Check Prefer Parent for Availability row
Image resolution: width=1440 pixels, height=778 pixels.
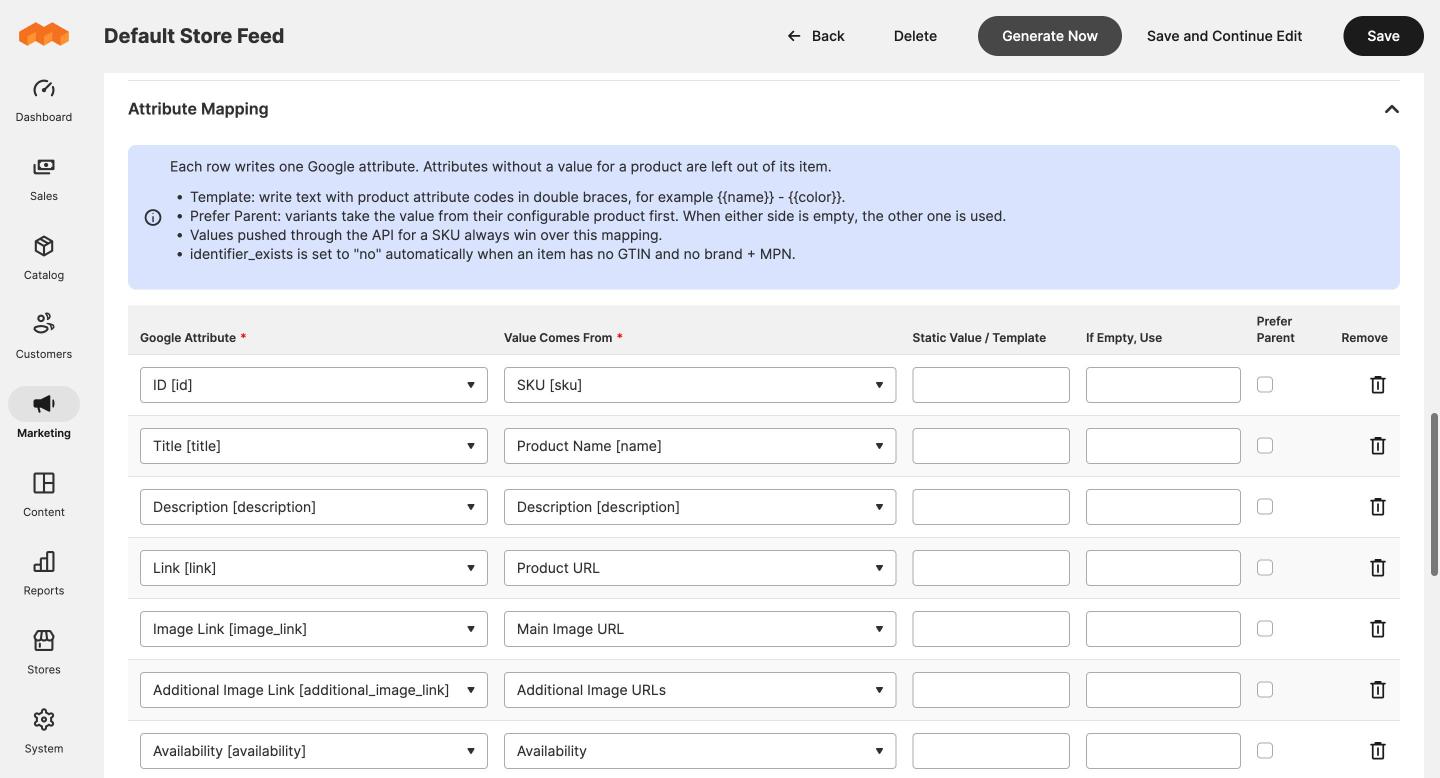coord(1265,750)
